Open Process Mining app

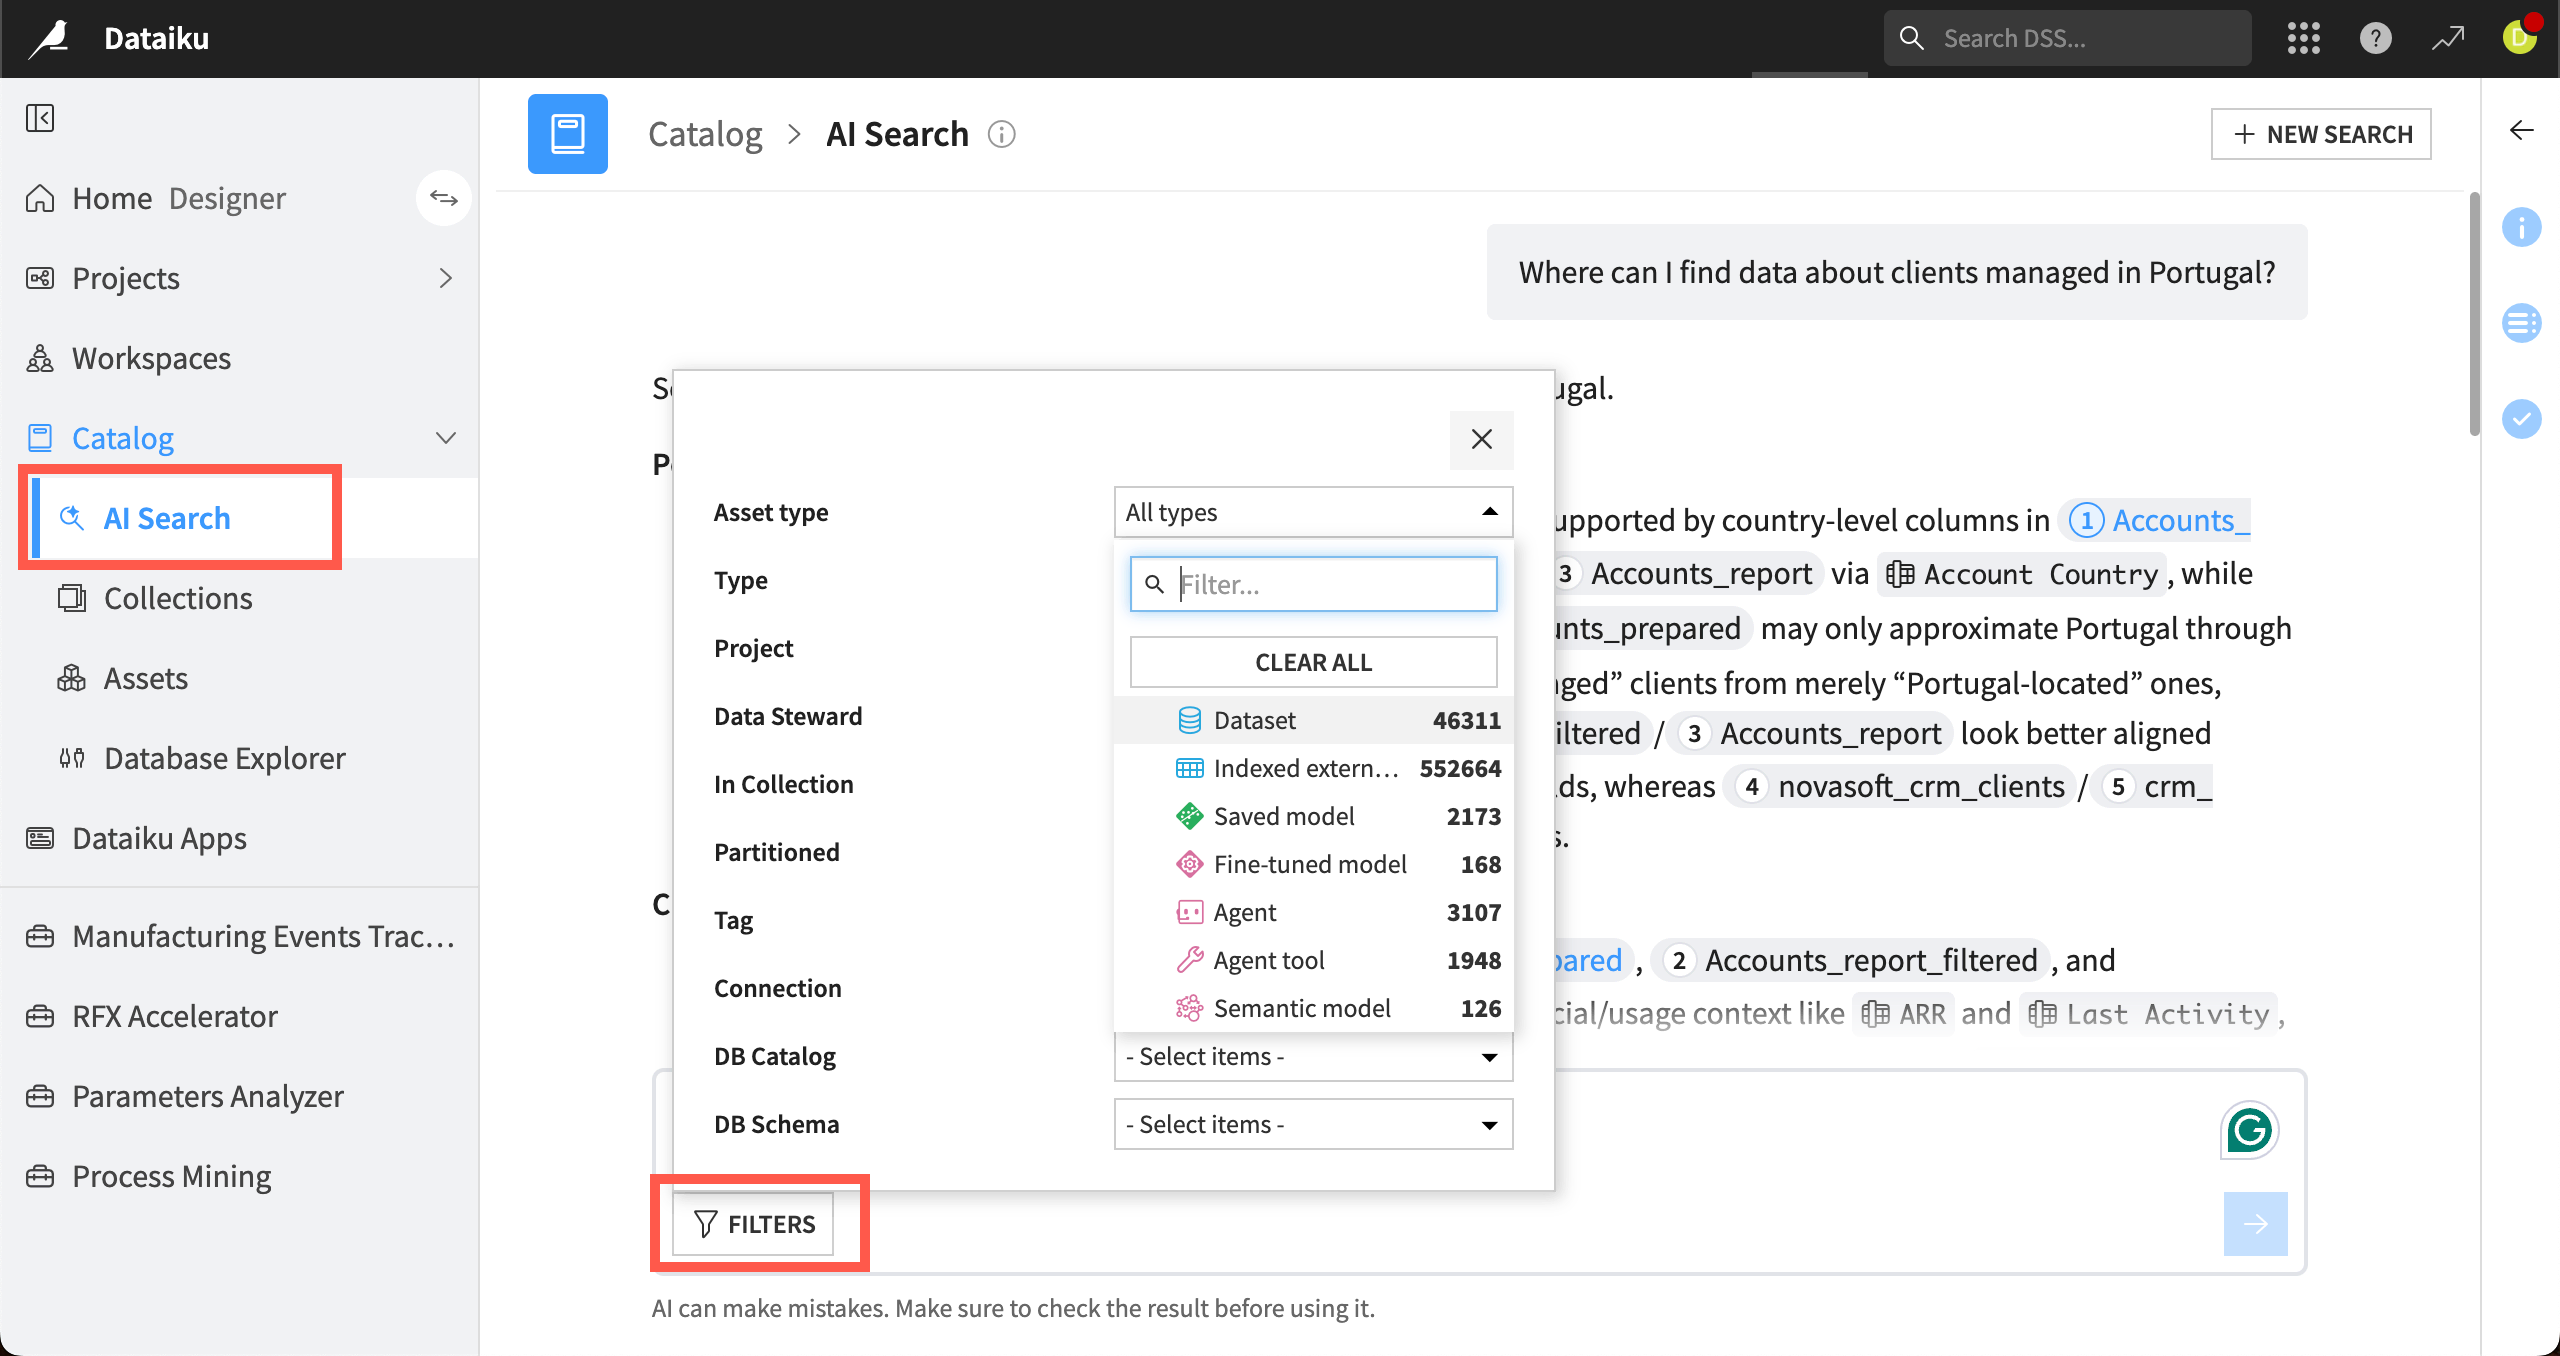[239, 1176]
